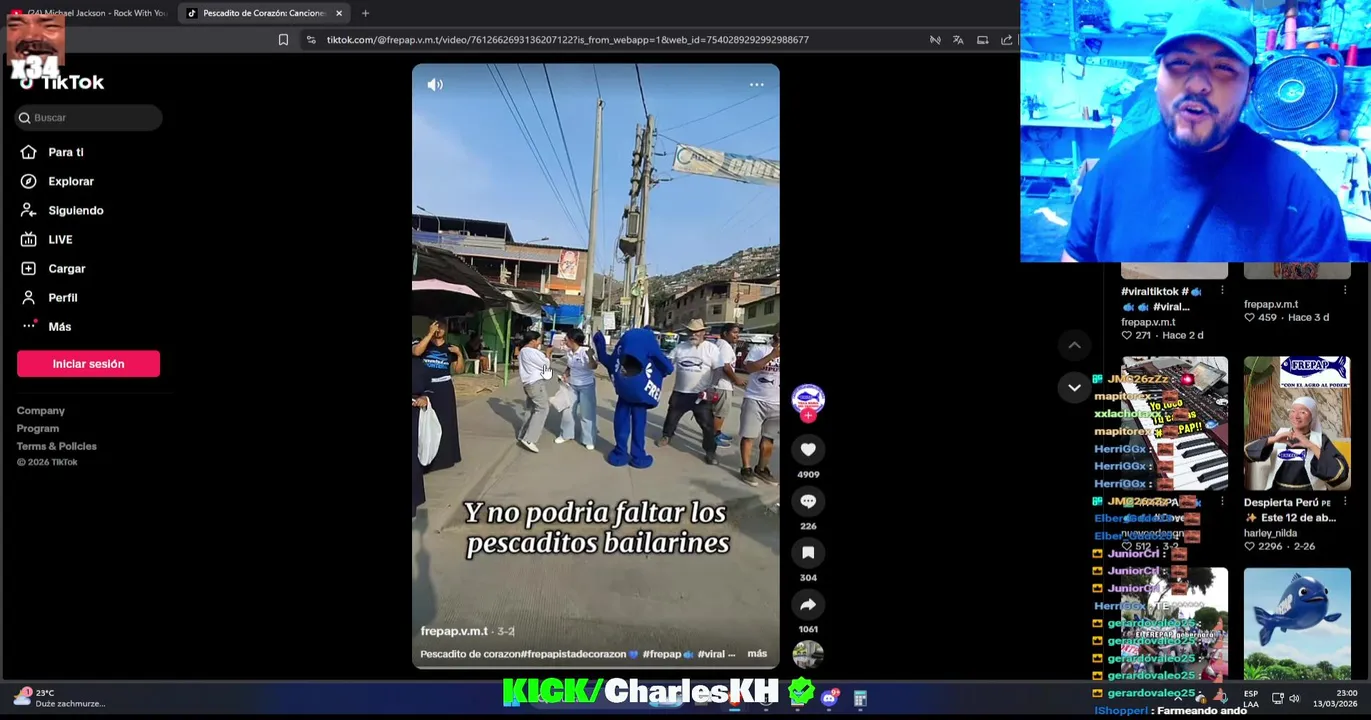1371x720 pixels.
Task: Open the volume icon in the system tray
Action: pos(1294,698)
